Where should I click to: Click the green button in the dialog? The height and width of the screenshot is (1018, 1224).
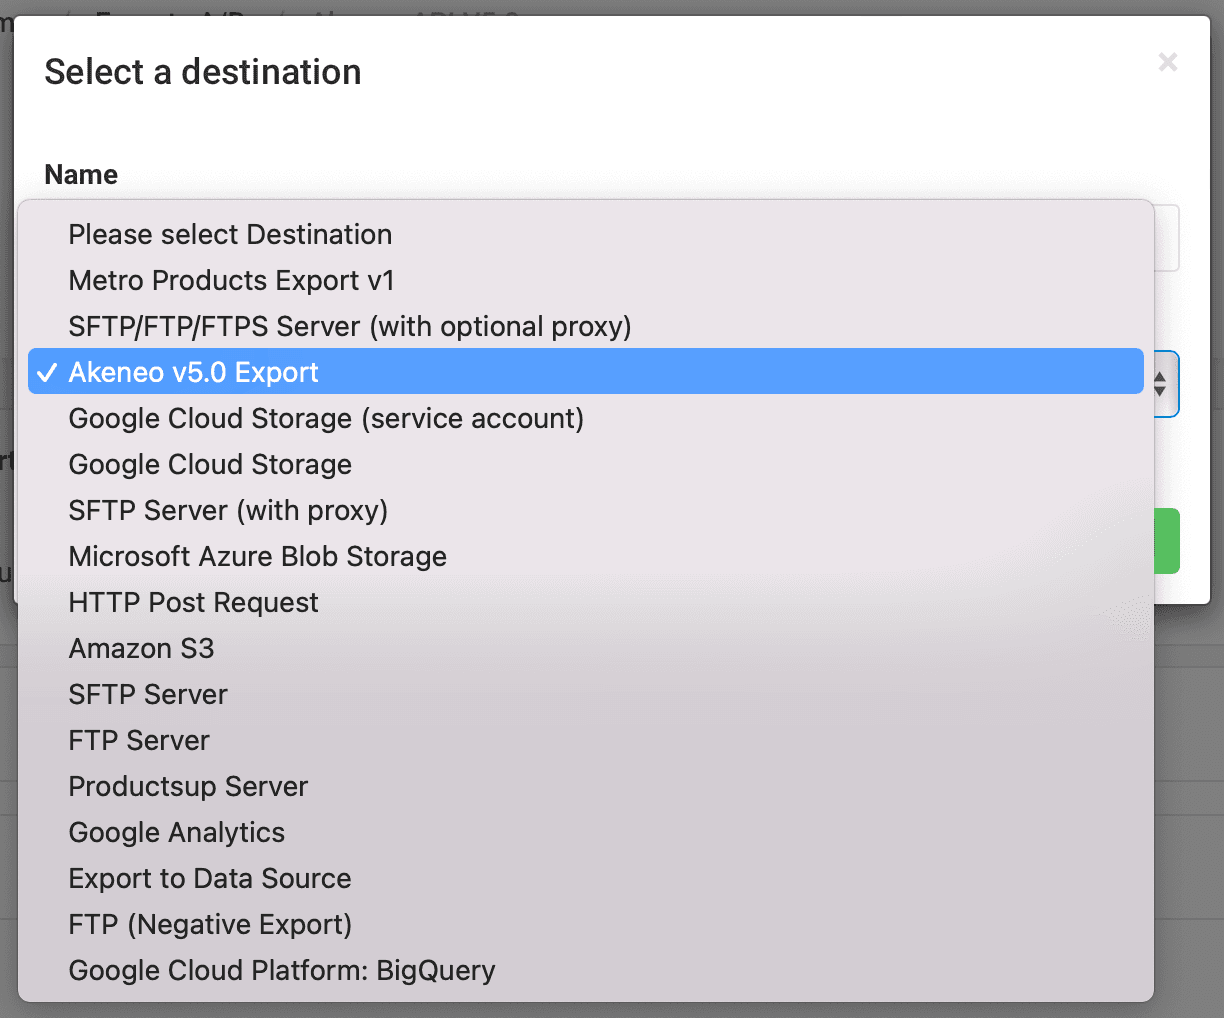pyautogui.click(x=1166, y=541)
